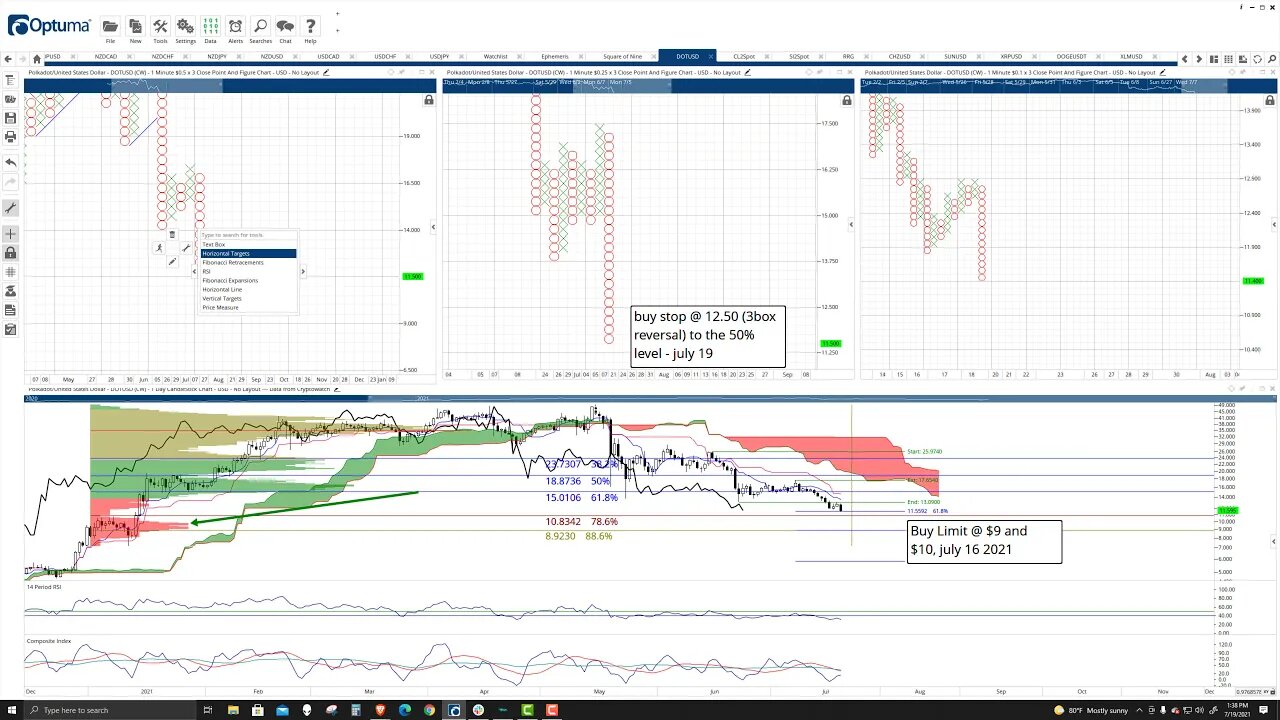Switch to the NZDCAD tab
The height and width of the screenshot is (720, 1280).
(106, 57)
